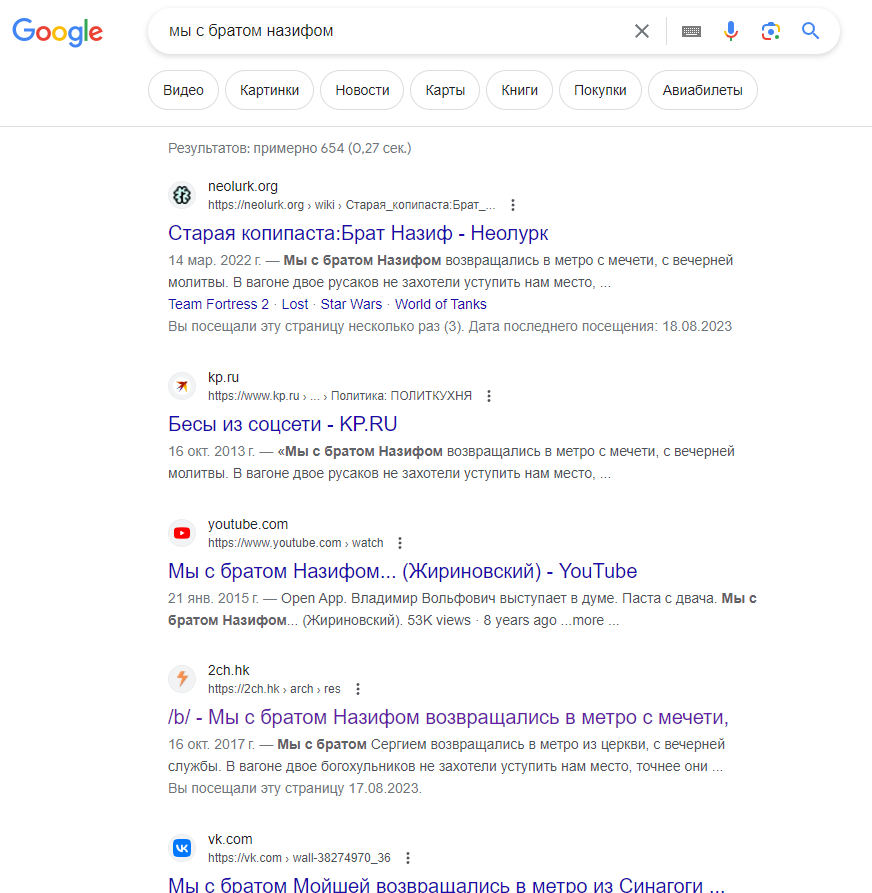Go to Google home via logo
Viewport: 872px width, 893px height.
(58, 32)
